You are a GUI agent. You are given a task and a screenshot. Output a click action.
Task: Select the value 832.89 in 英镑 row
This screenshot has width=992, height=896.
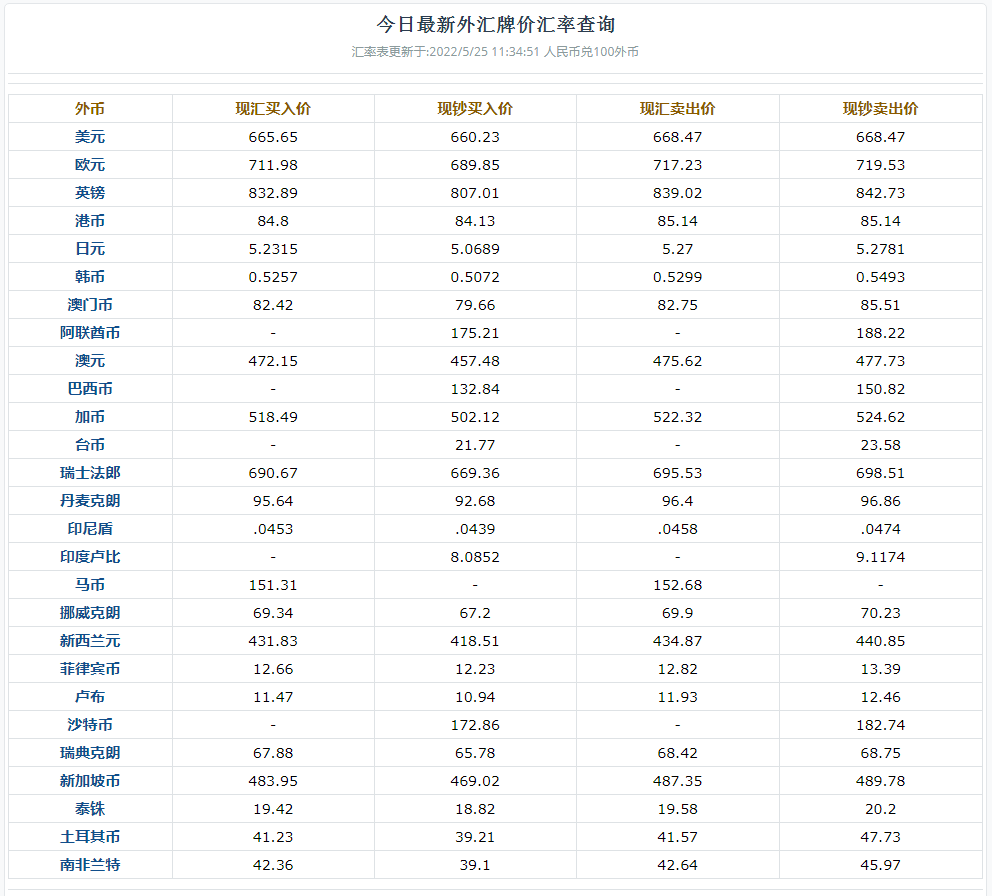tap(273, 192)
